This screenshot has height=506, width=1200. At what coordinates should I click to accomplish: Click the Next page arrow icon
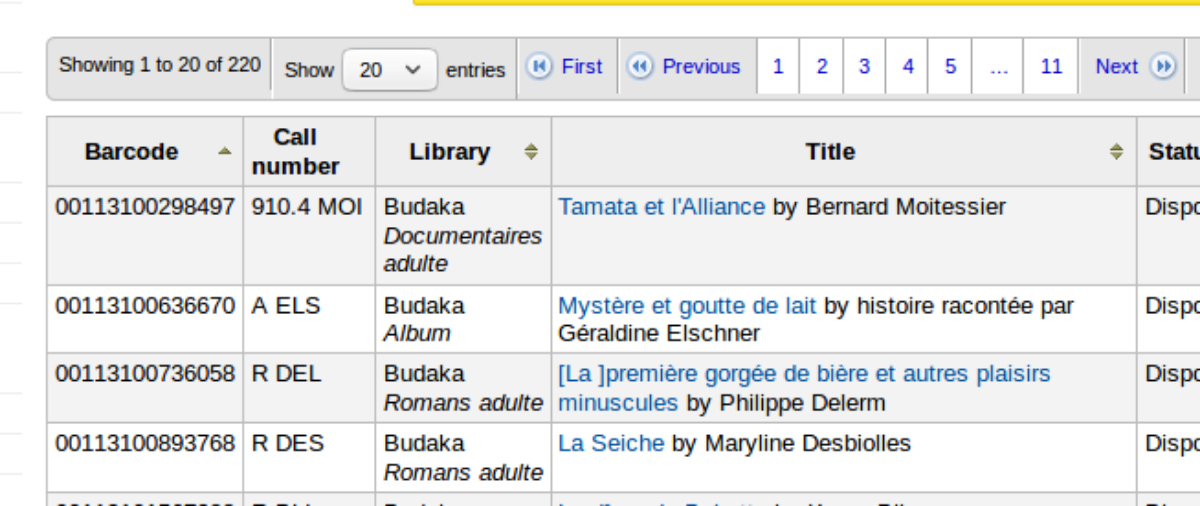[1163, 67]
